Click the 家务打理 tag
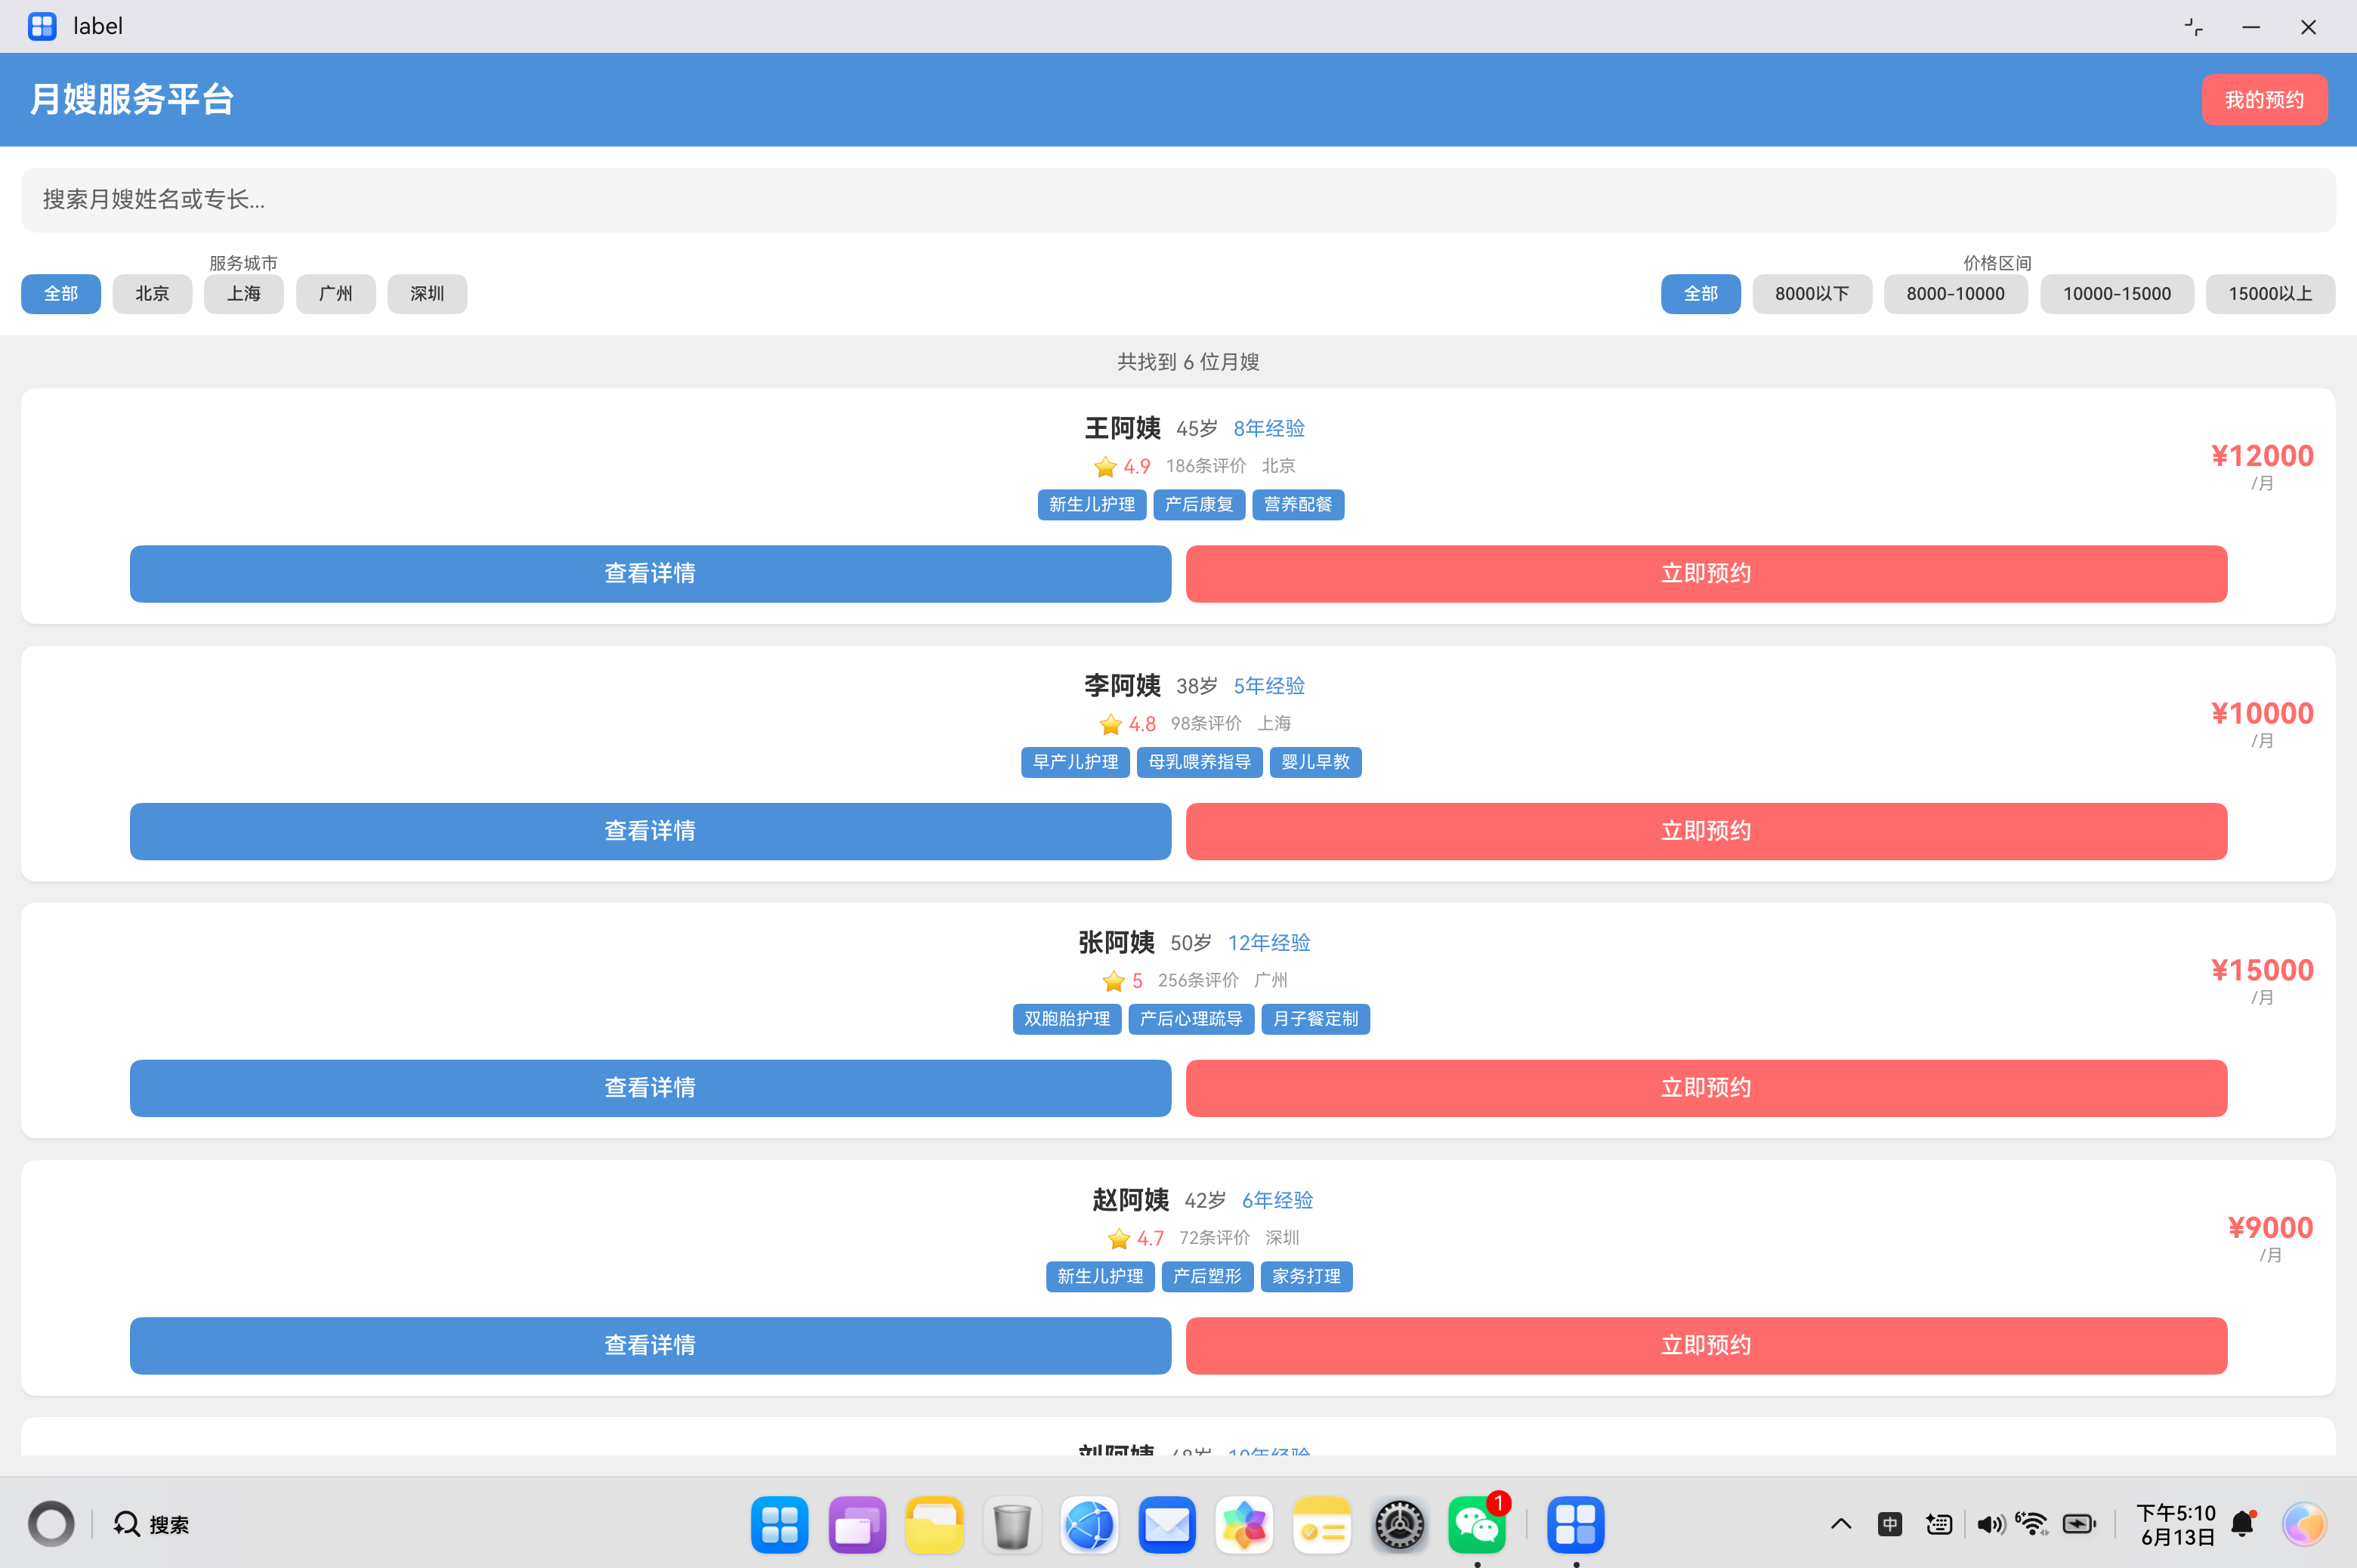This screenshot has height=1568, width=2357. click(x=1306, y=1277)
